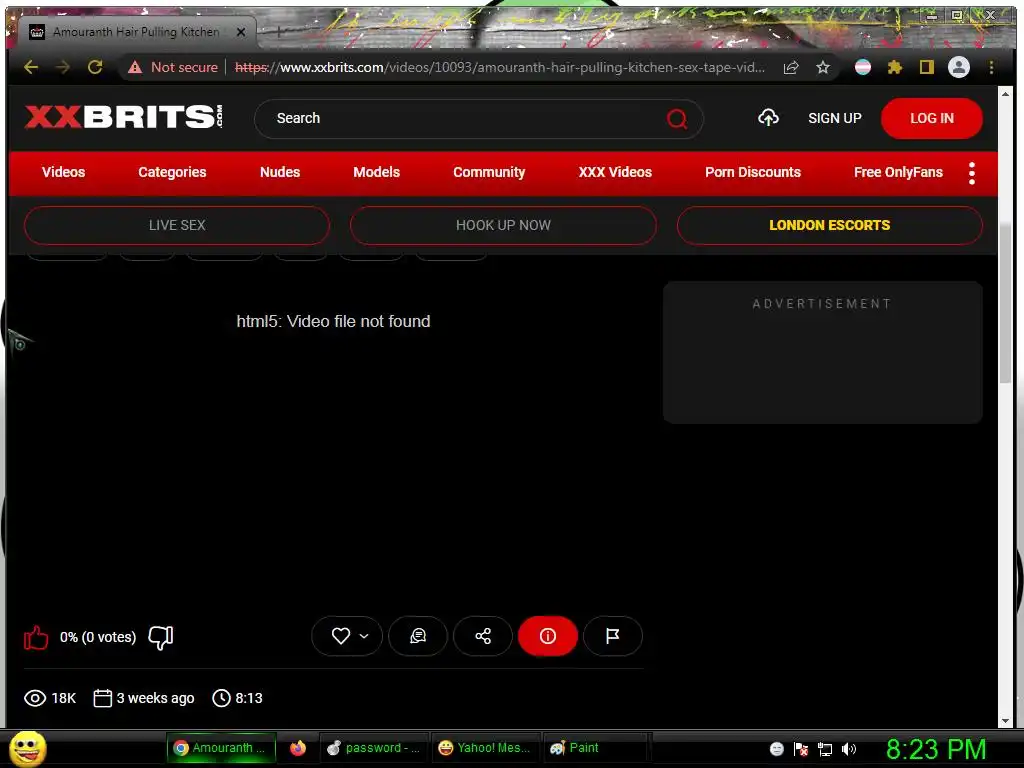
Task: Switch to Yahoo! Messenger taskbar window
Action: (x=485, y=748)
